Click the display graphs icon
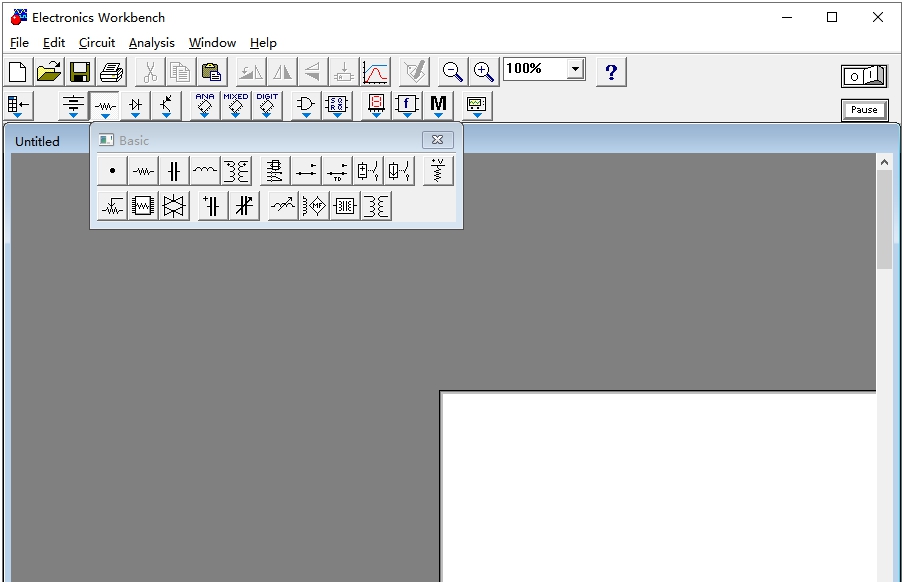The width and height of the screenshot is (904, 582). pos(375,72)
